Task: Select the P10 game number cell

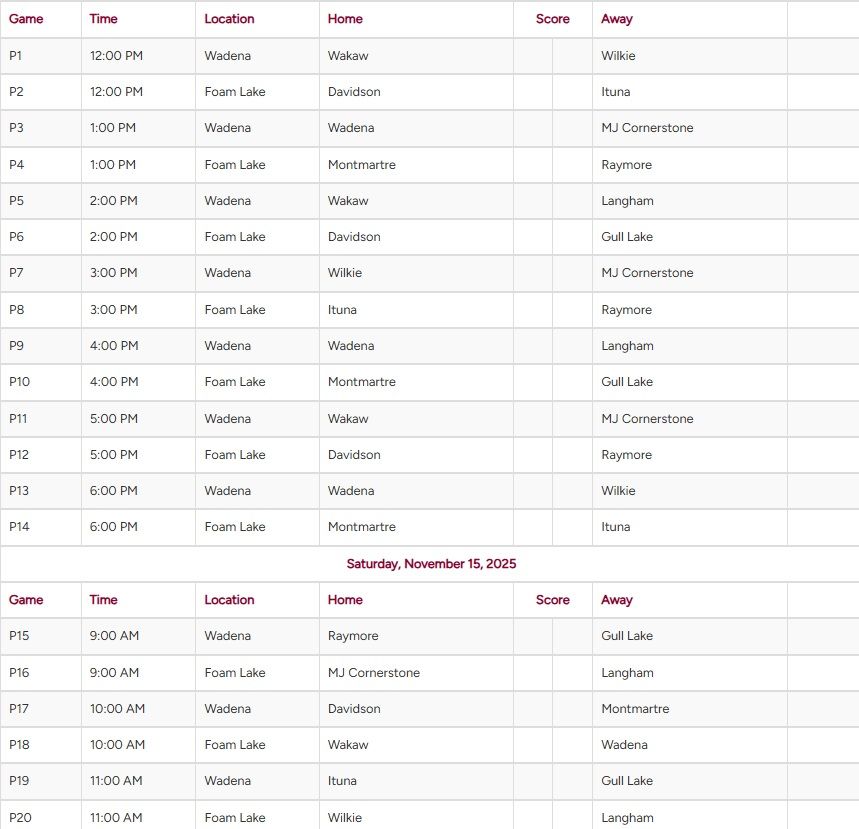Action: click(x=20, y=382)
